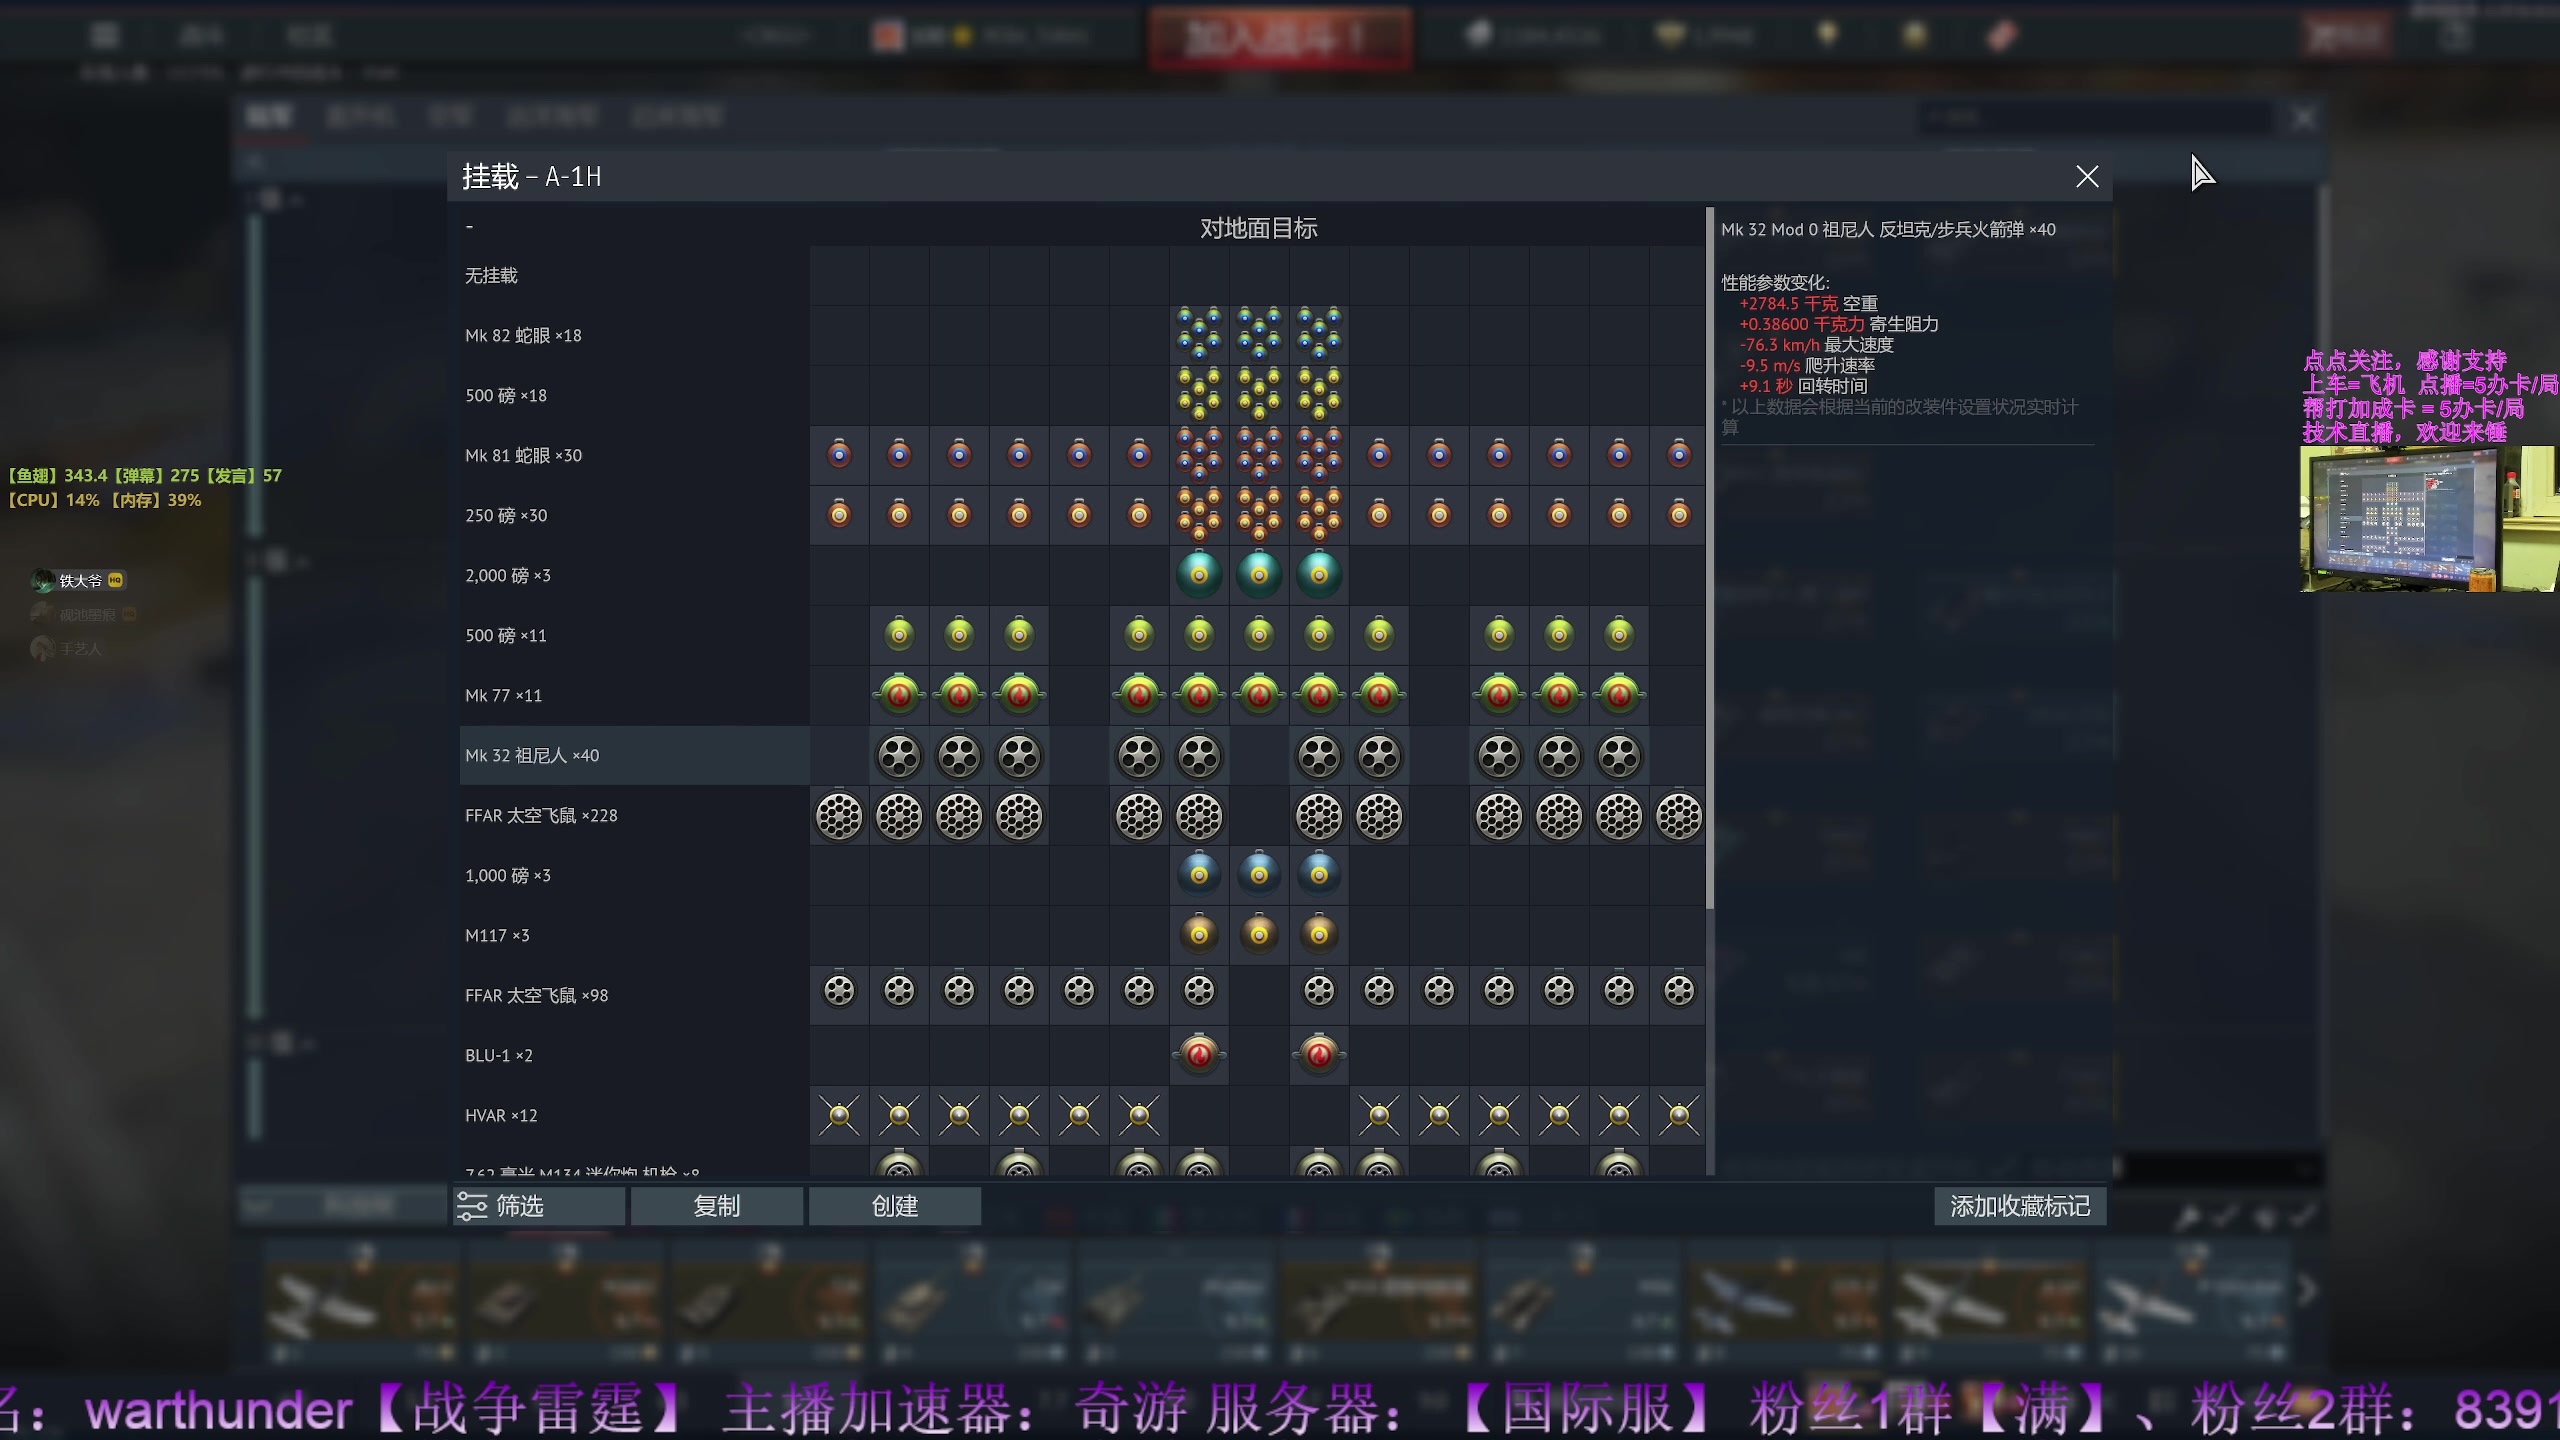The width and height of the screenshot is (2560, 1440).
Task: Click right BLU-1 ×2 fire bomb icon
Action: (x=1319, y=1053)
